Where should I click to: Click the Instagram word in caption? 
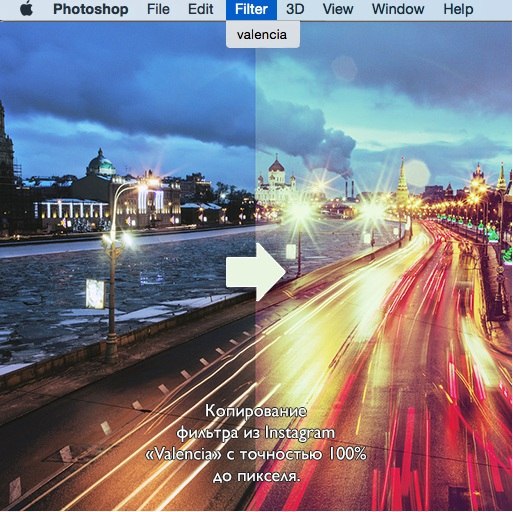pos(300,433)
